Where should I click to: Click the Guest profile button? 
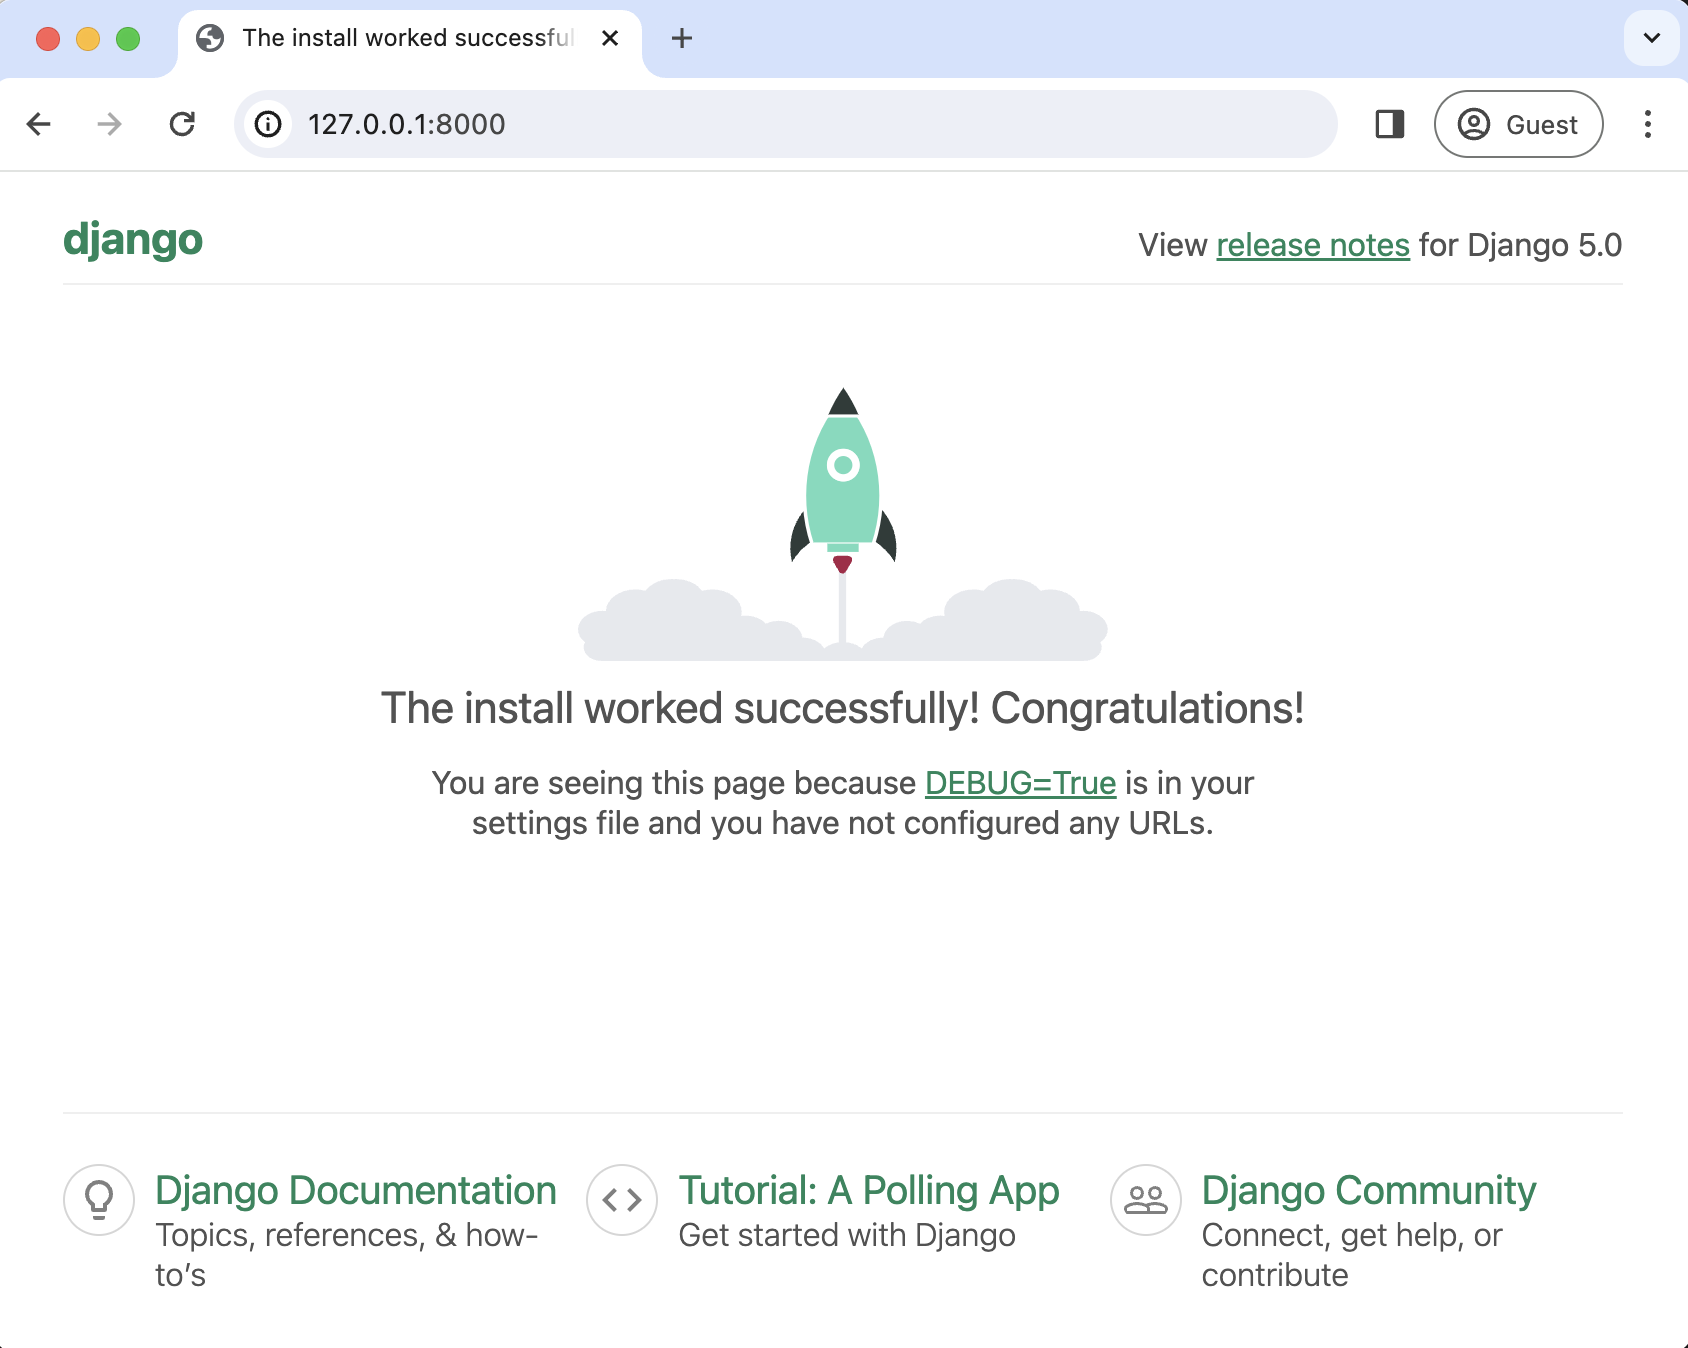tap(1518, 124)
